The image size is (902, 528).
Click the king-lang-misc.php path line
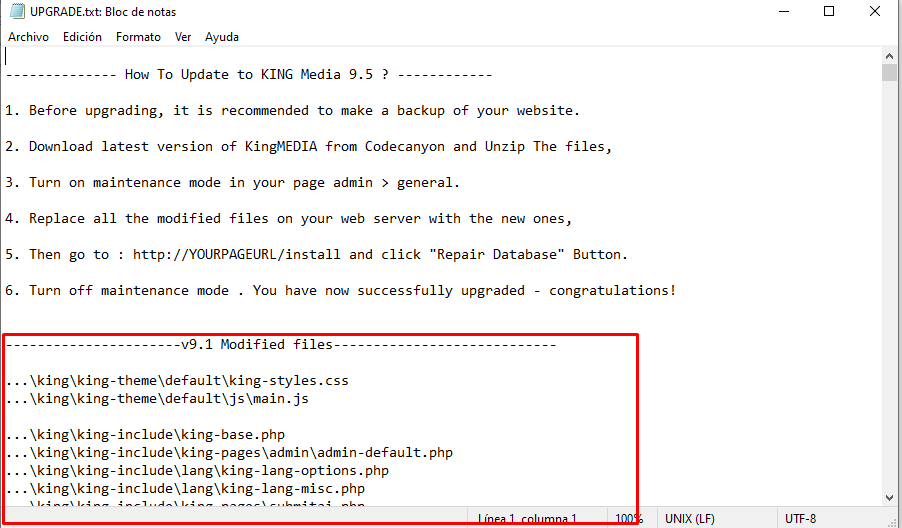click(185, 489)
